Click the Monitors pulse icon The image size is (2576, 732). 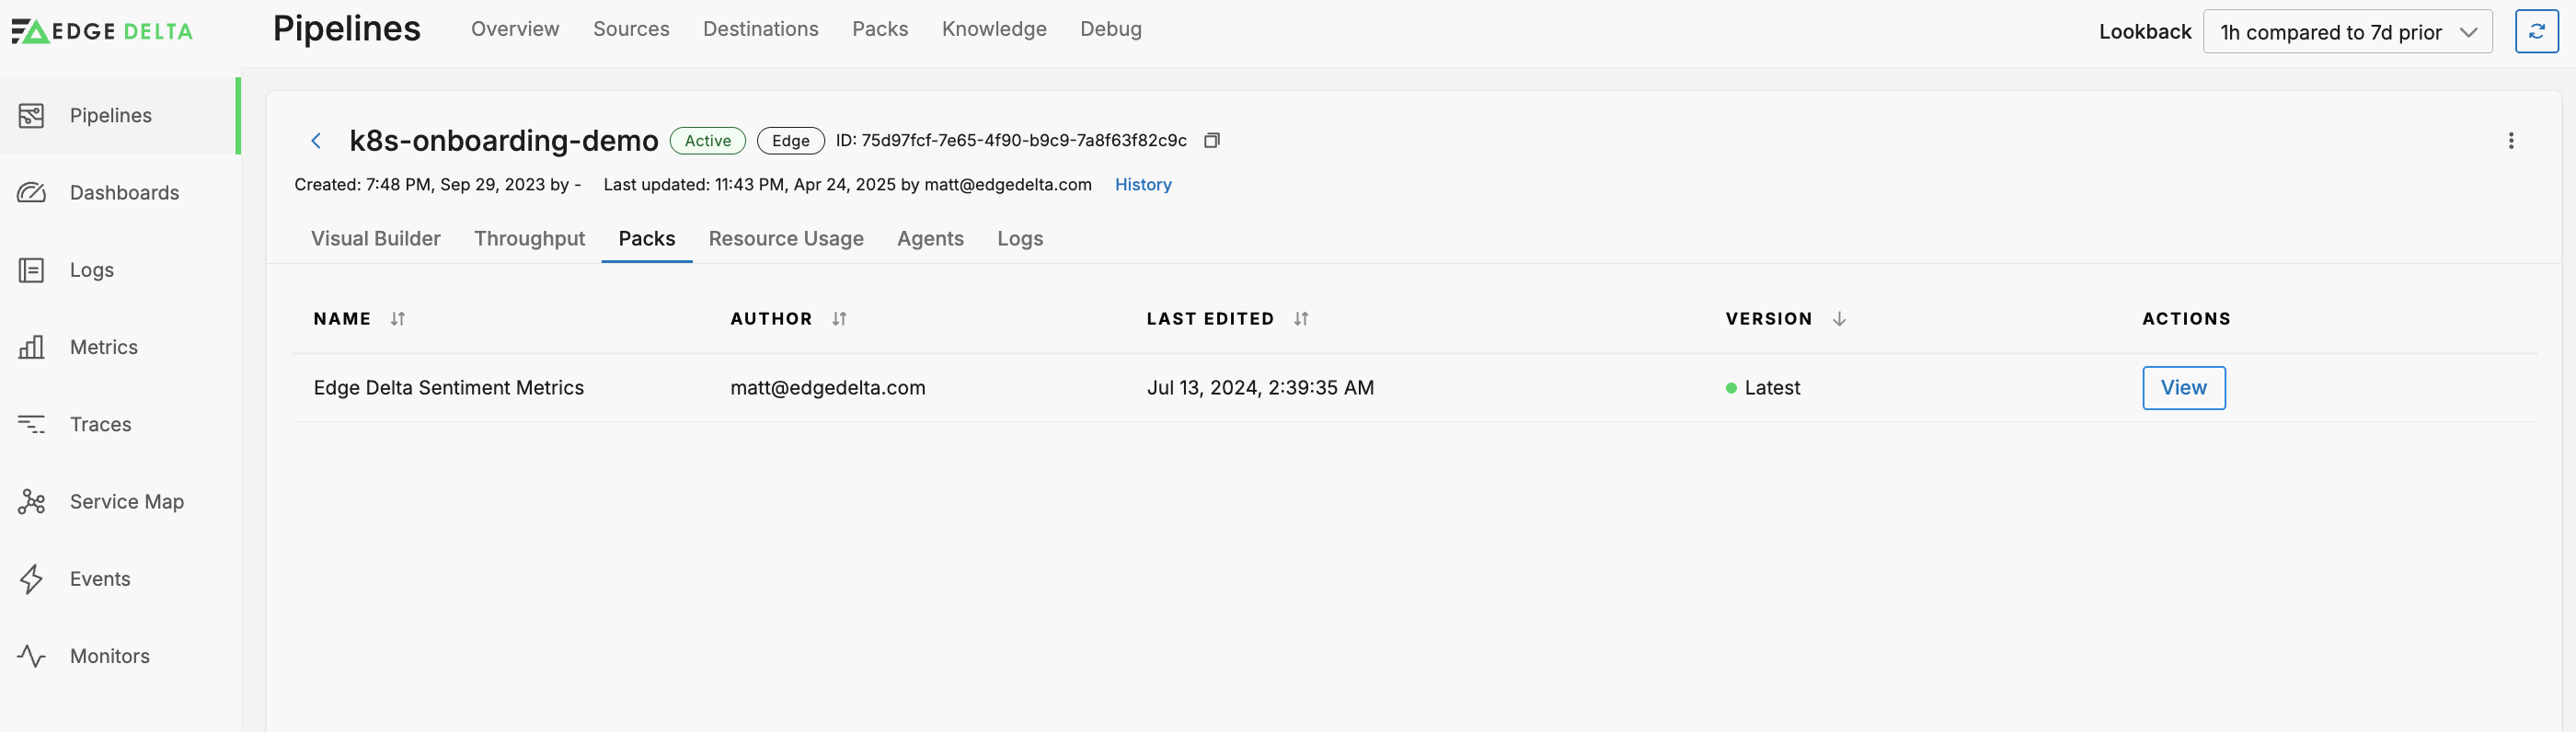pyautogui.click(x=31, y=656)
